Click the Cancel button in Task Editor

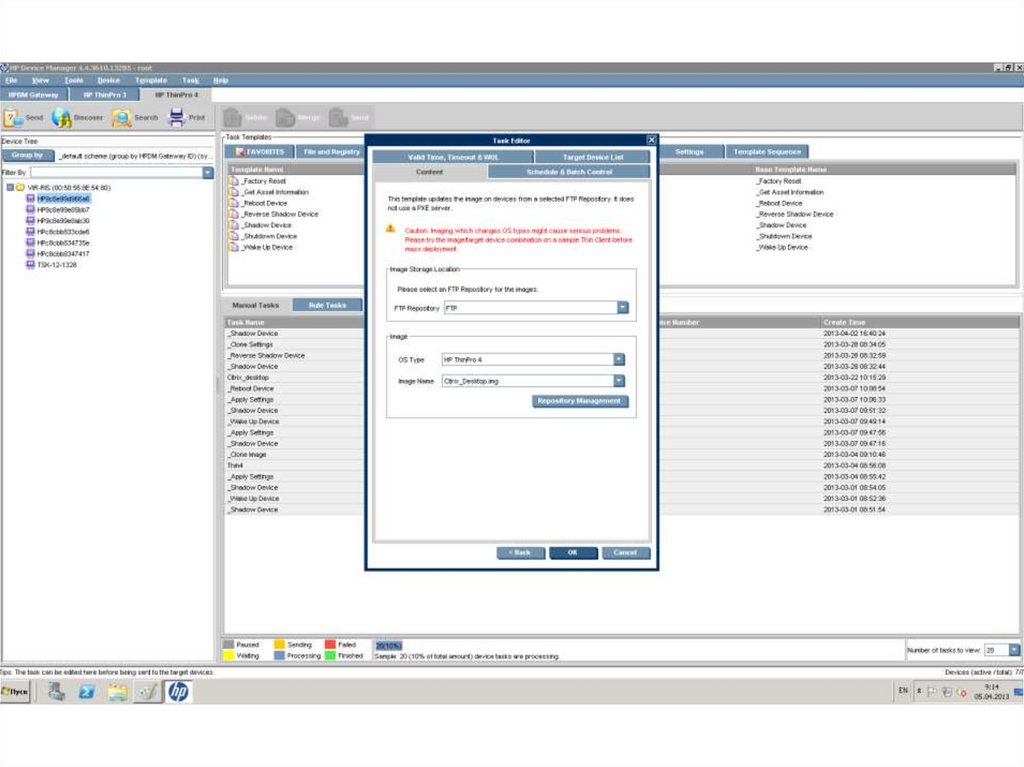[625, 553]
